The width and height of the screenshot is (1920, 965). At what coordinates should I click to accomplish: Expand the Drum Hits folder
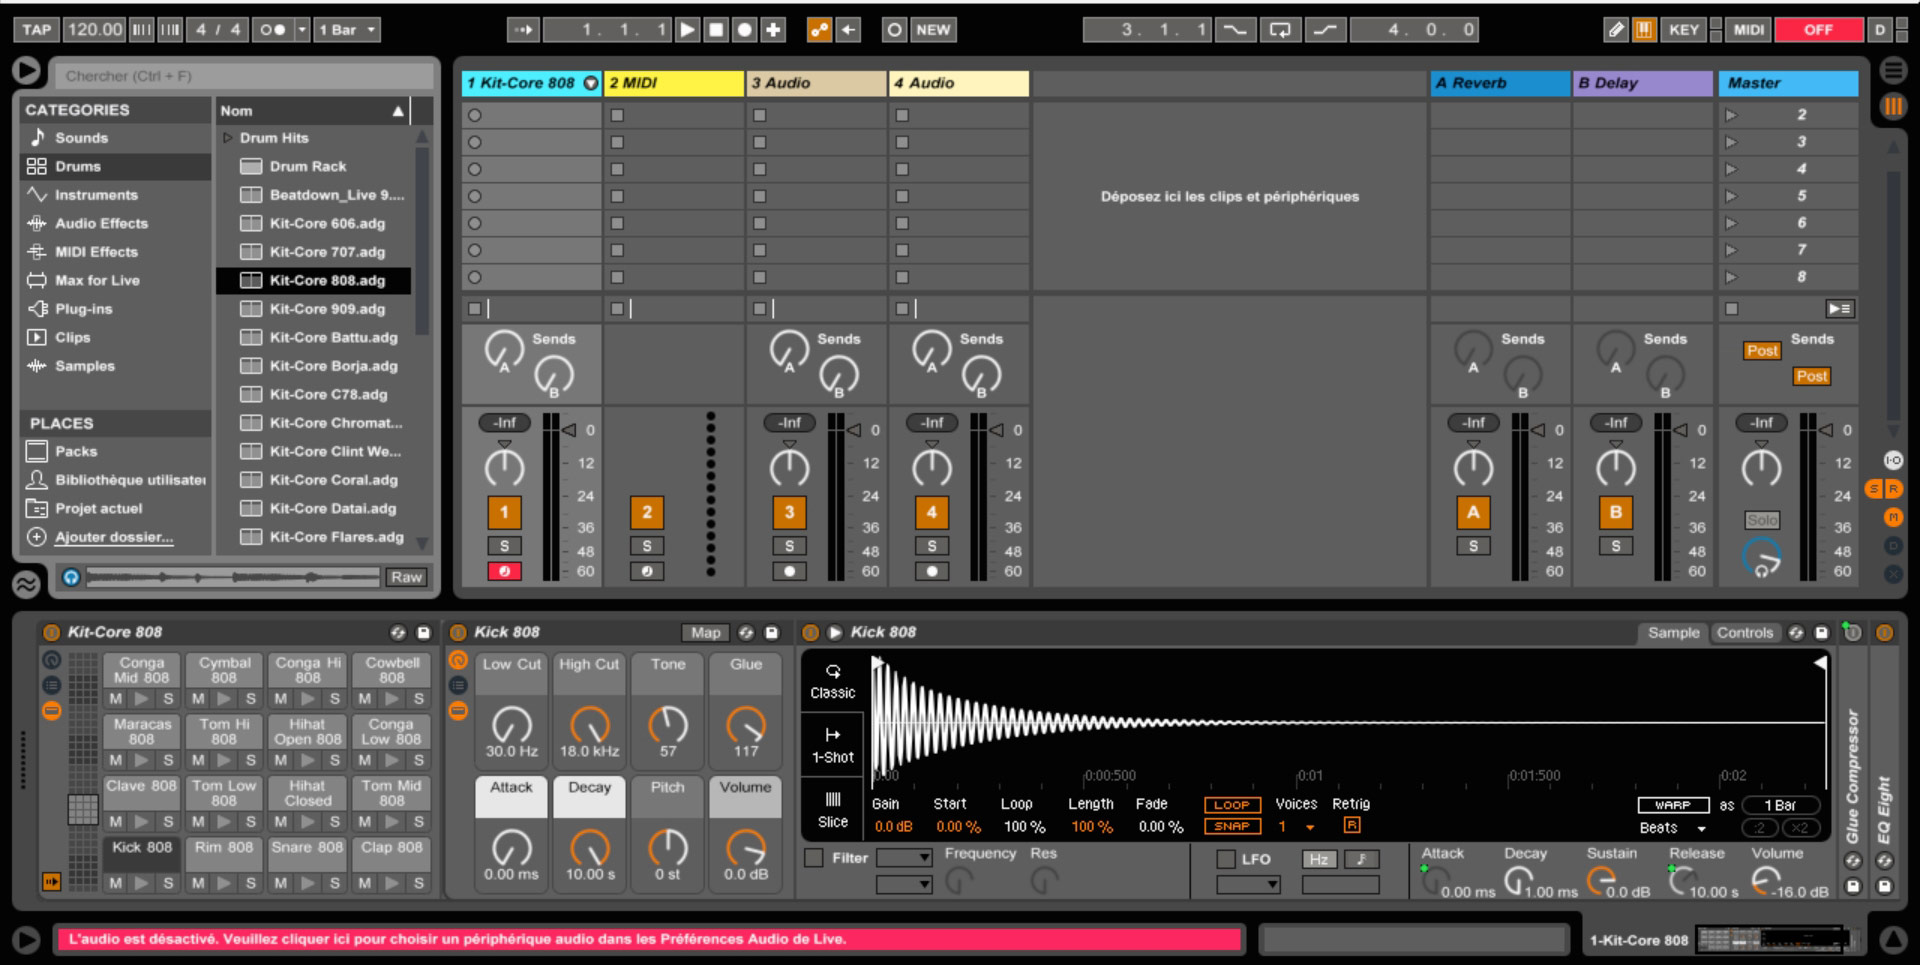227,138
